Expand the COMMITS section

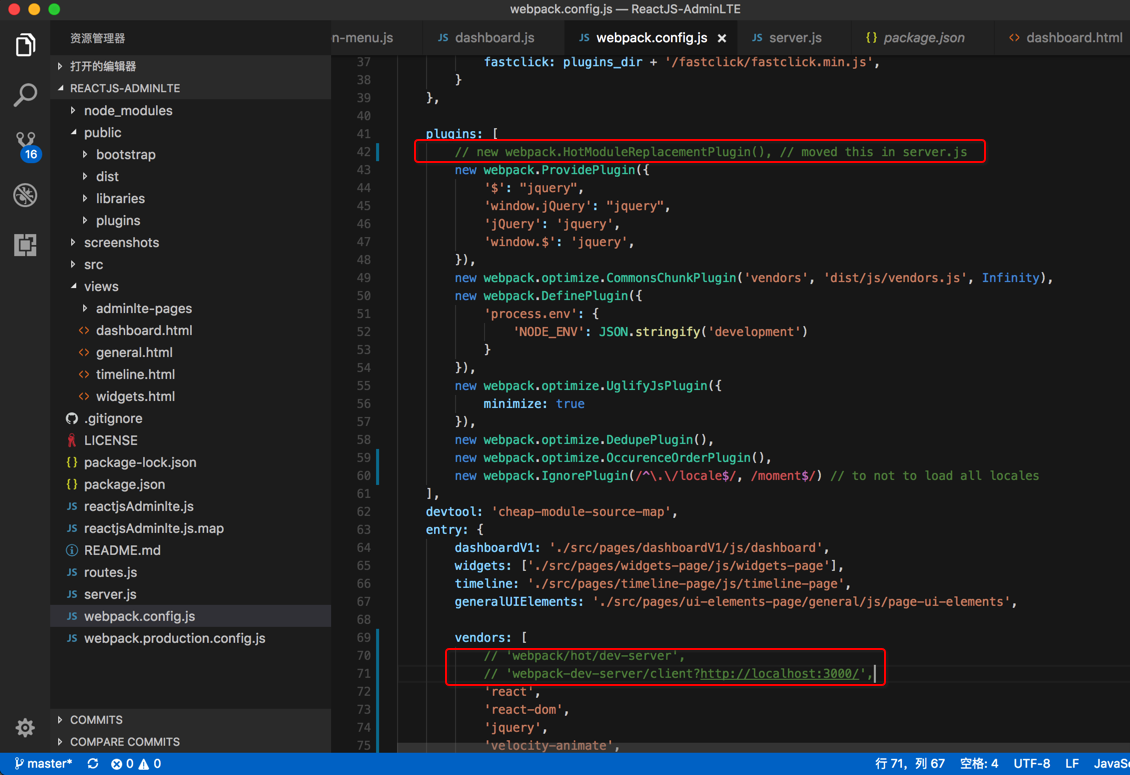[x=96, y=720]
